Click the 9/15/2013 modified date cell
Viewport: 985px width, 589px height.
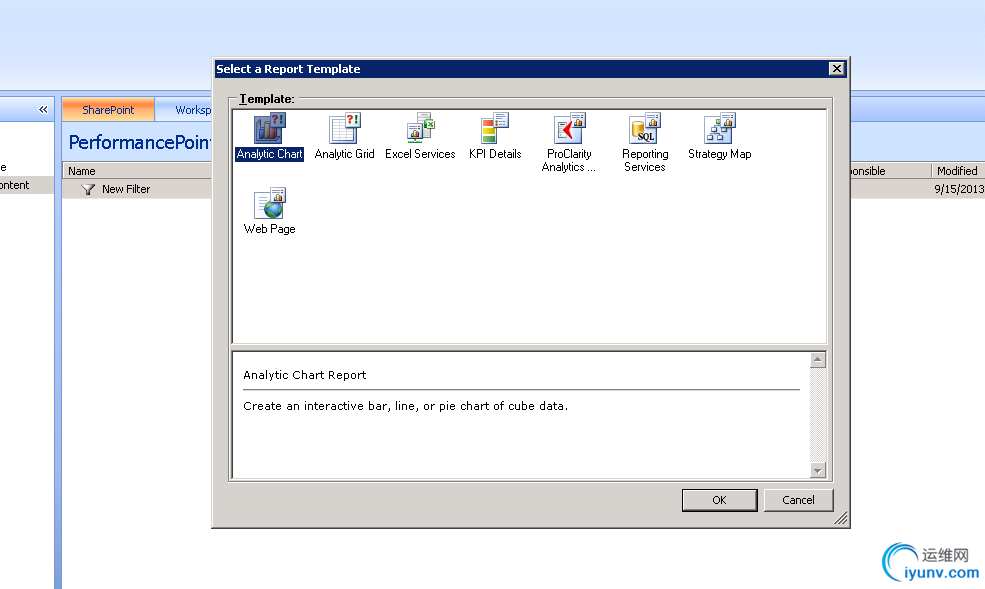click(x=959, y=189)
